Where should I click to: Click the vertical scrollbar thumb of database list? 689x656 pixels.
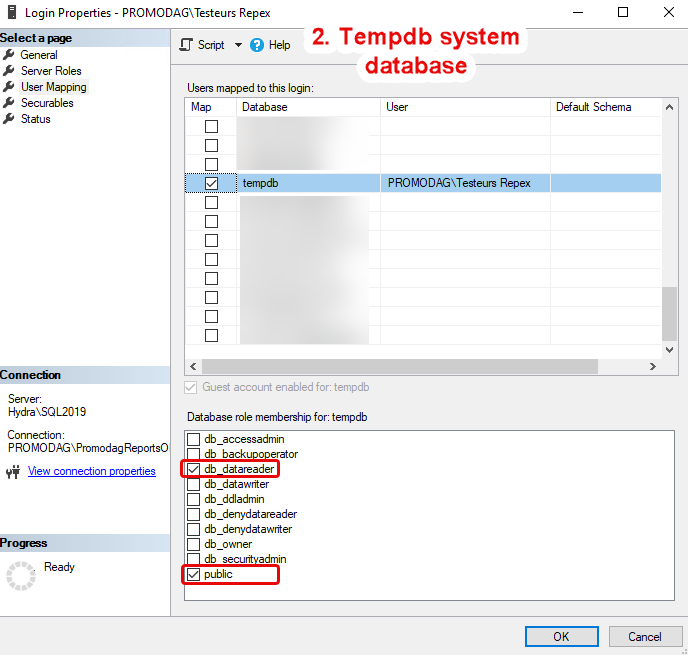point(669,313)
